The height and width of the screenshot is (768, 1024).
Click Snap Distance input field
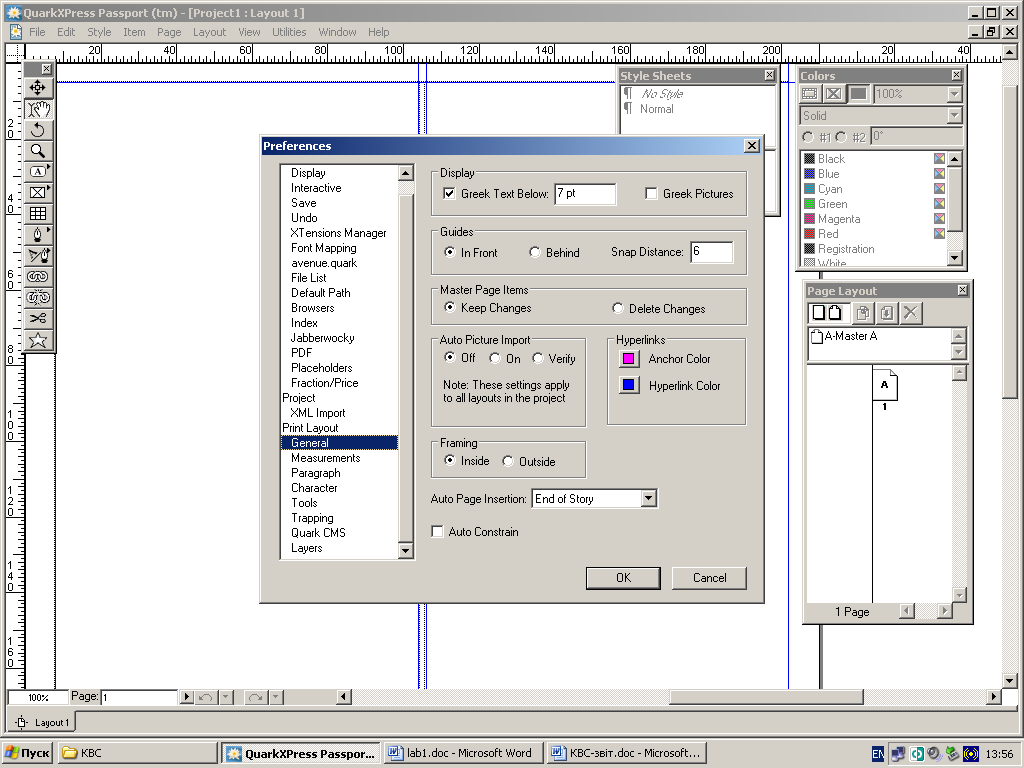tap(712, 252)
